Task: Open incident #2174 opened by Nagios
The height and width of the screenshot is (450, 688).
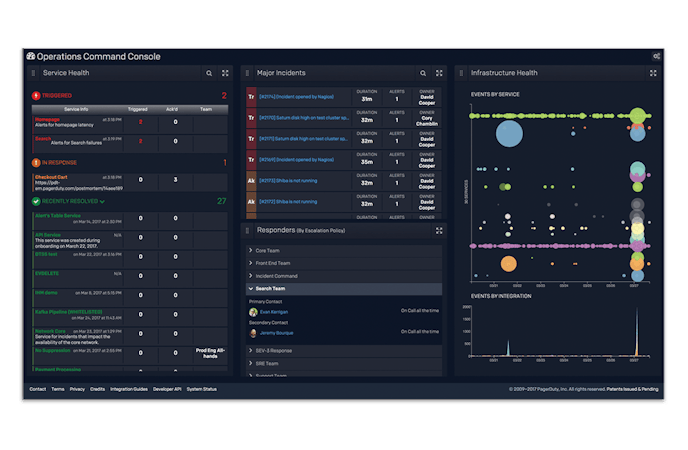Action: pos(296,97)
